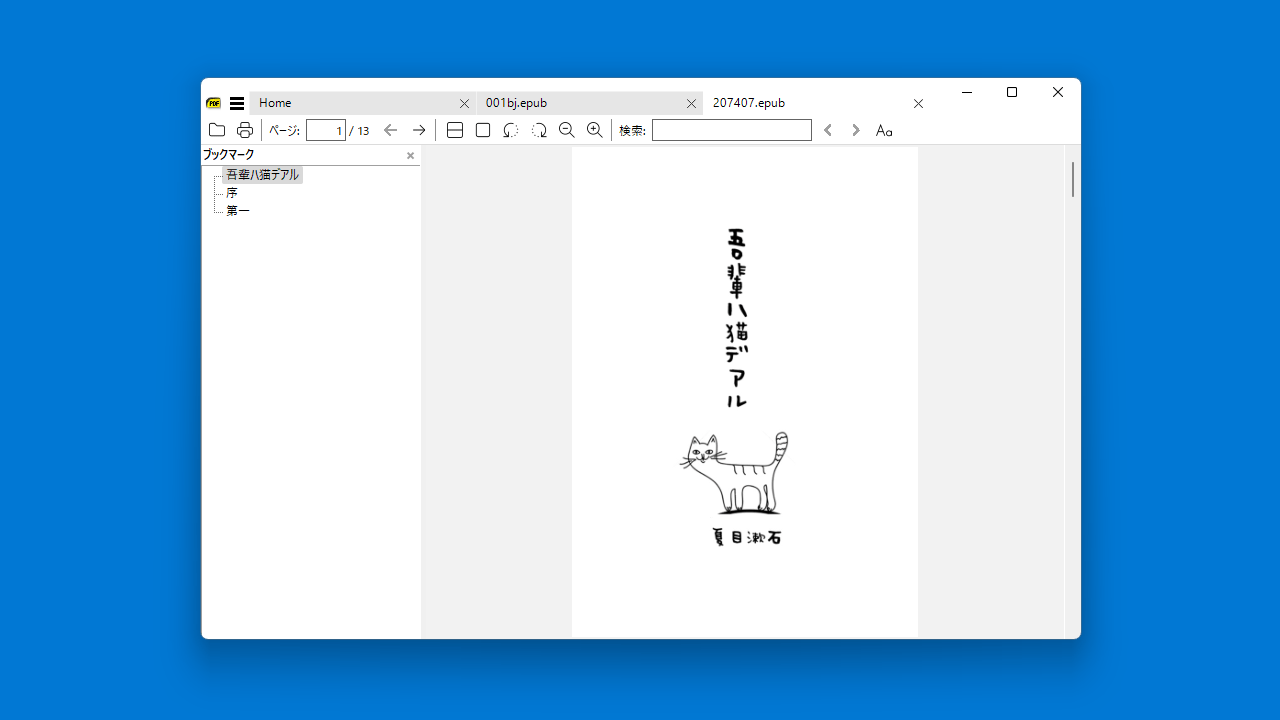Open the hamburger main menu
The height and width of the screenshot is (720, 1280).
237,103
